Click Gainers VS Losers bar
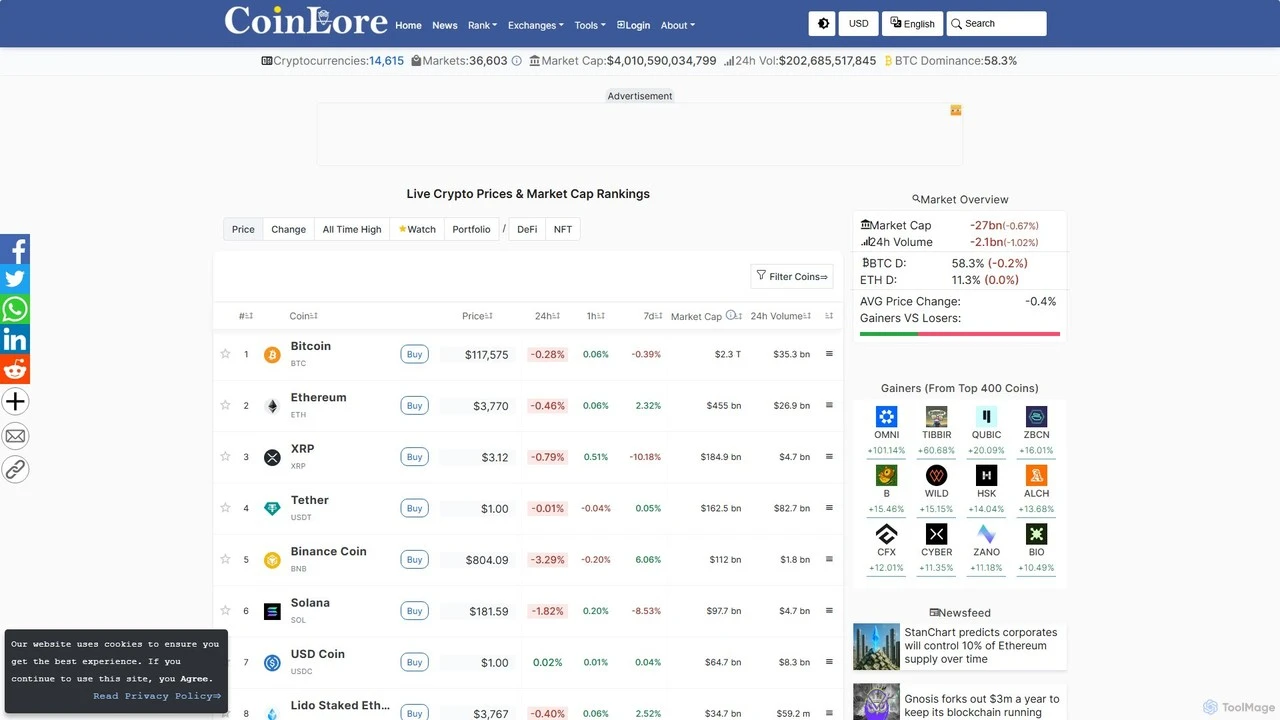 [960, 334]
